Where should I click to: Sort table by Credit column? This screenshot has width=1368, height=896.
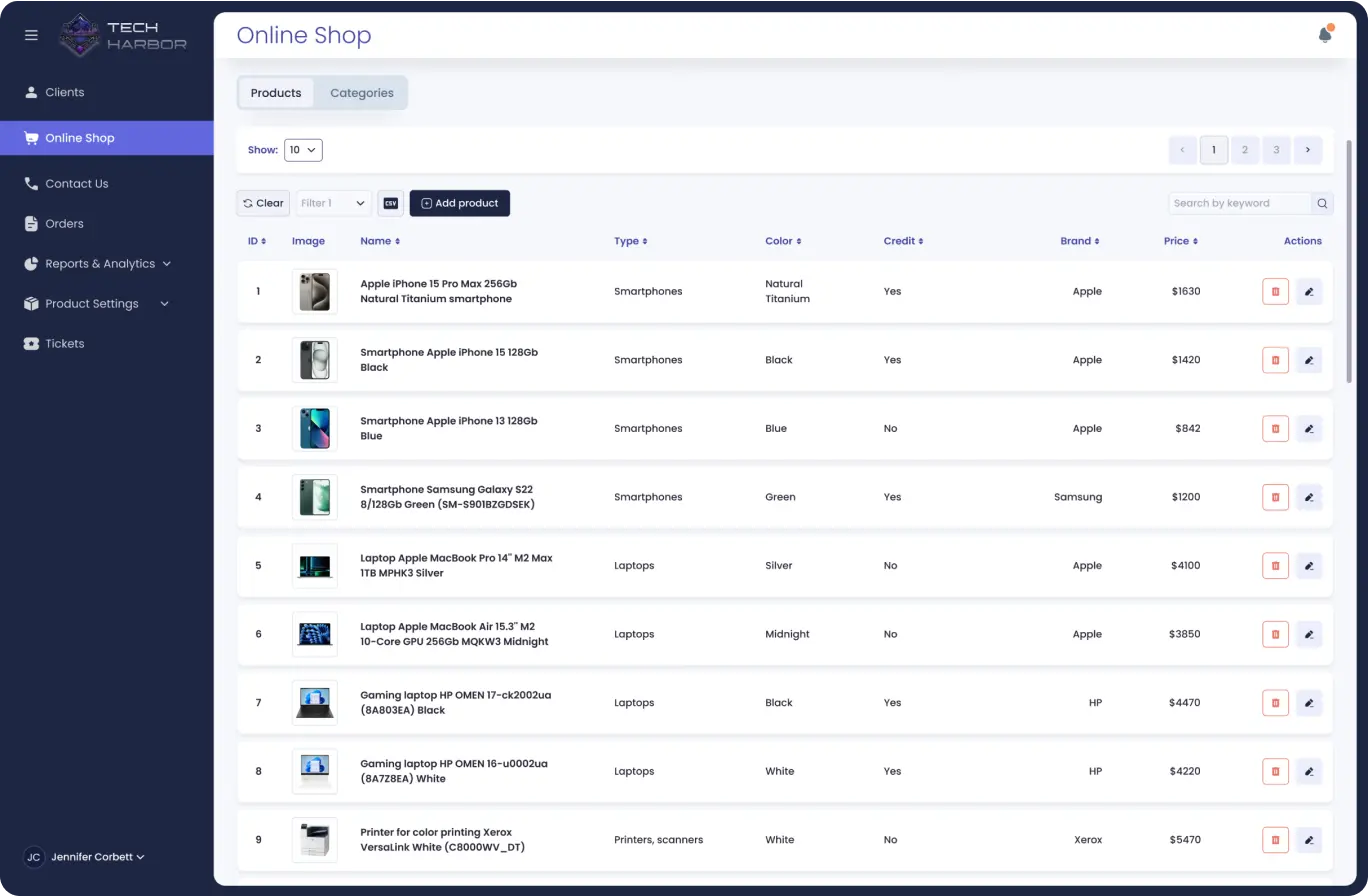click(903, 241)
